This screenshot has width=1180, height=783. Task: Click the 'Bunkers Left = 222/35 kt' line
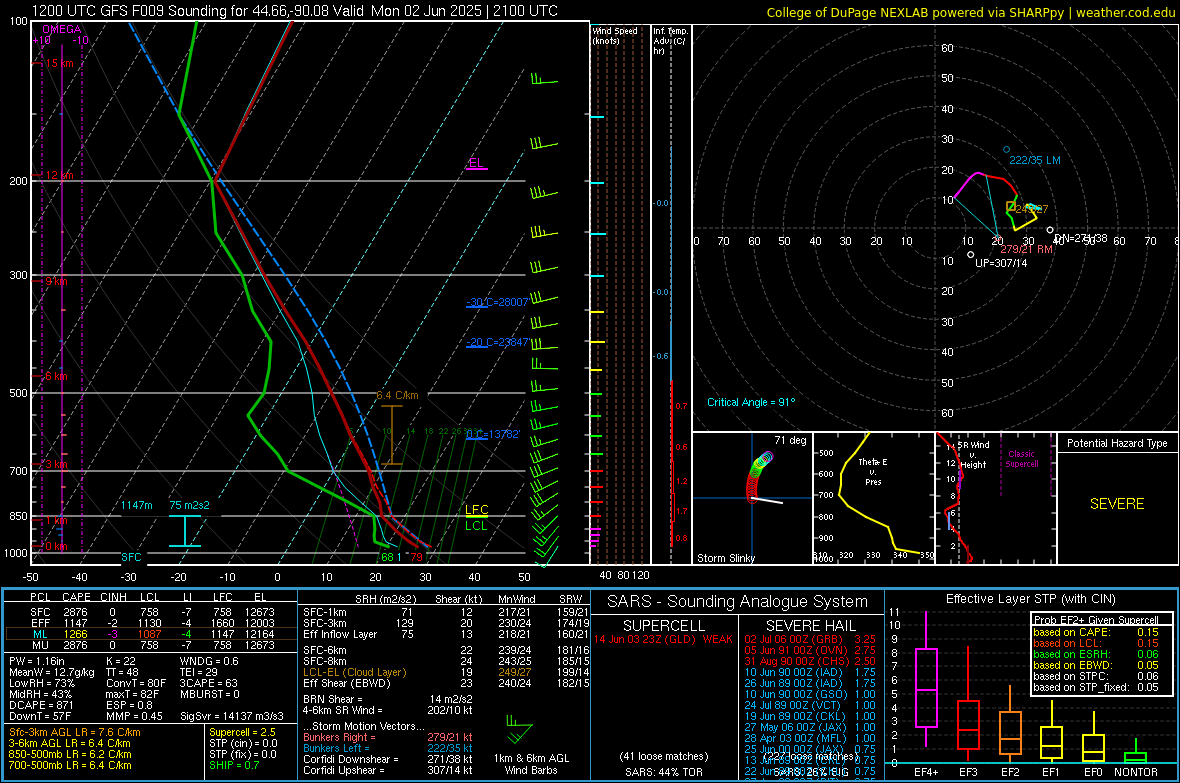388,748
